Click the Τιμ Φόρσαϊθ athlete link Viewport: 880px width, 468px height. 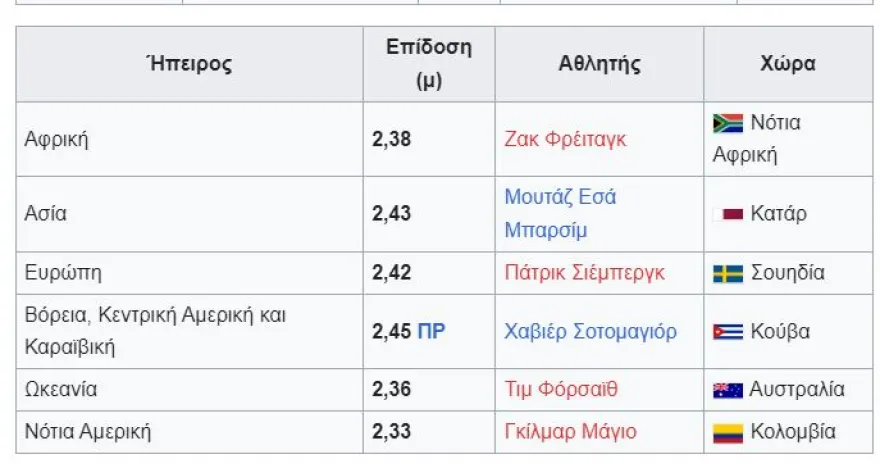point(561,390)
